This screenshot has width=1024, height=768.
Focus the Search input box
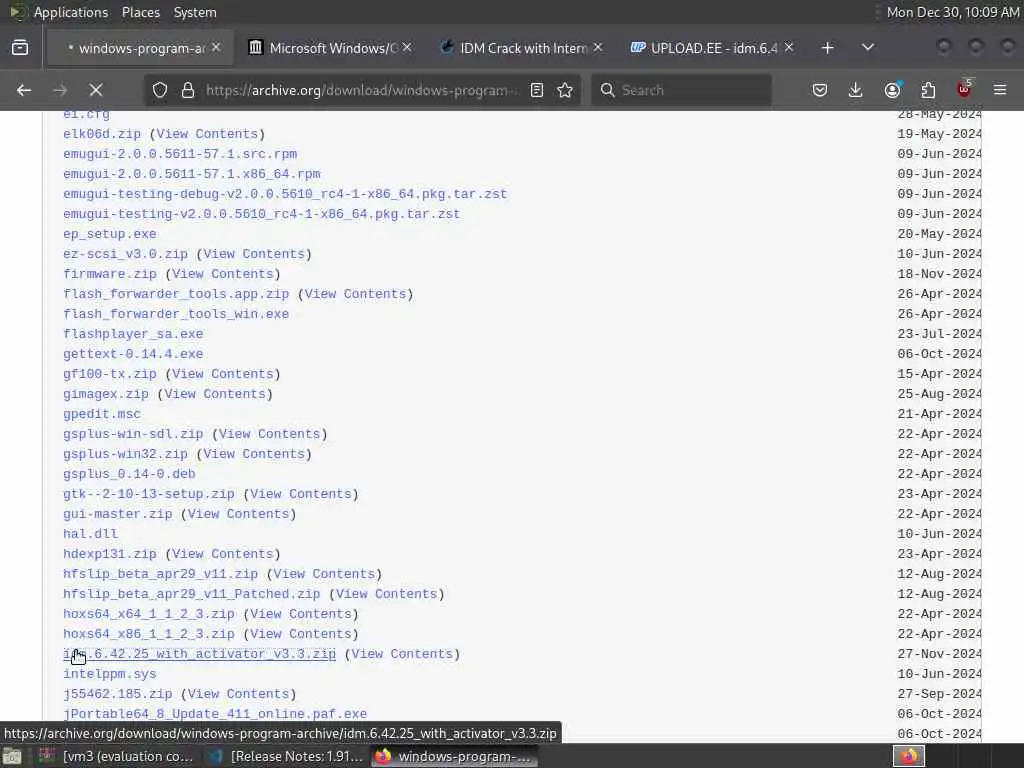click(x=682, y=90)
